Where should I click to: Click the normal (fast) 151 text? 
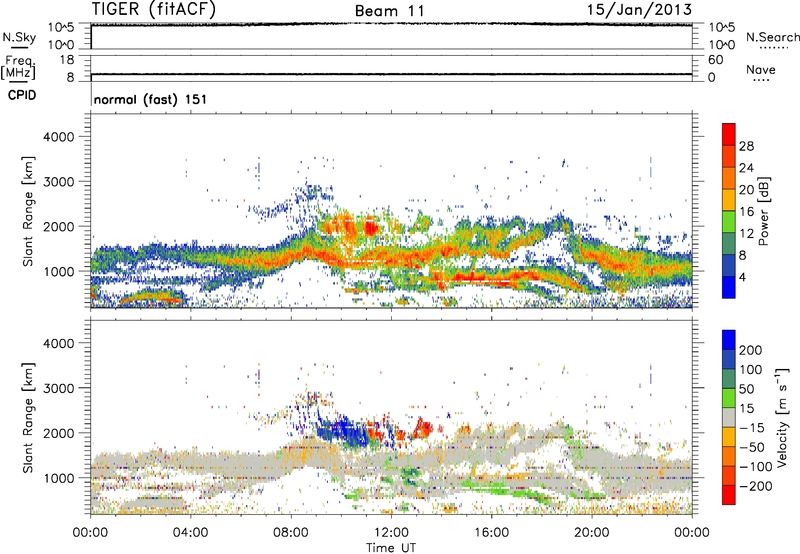pyautogui.click(x=151, y=99)
